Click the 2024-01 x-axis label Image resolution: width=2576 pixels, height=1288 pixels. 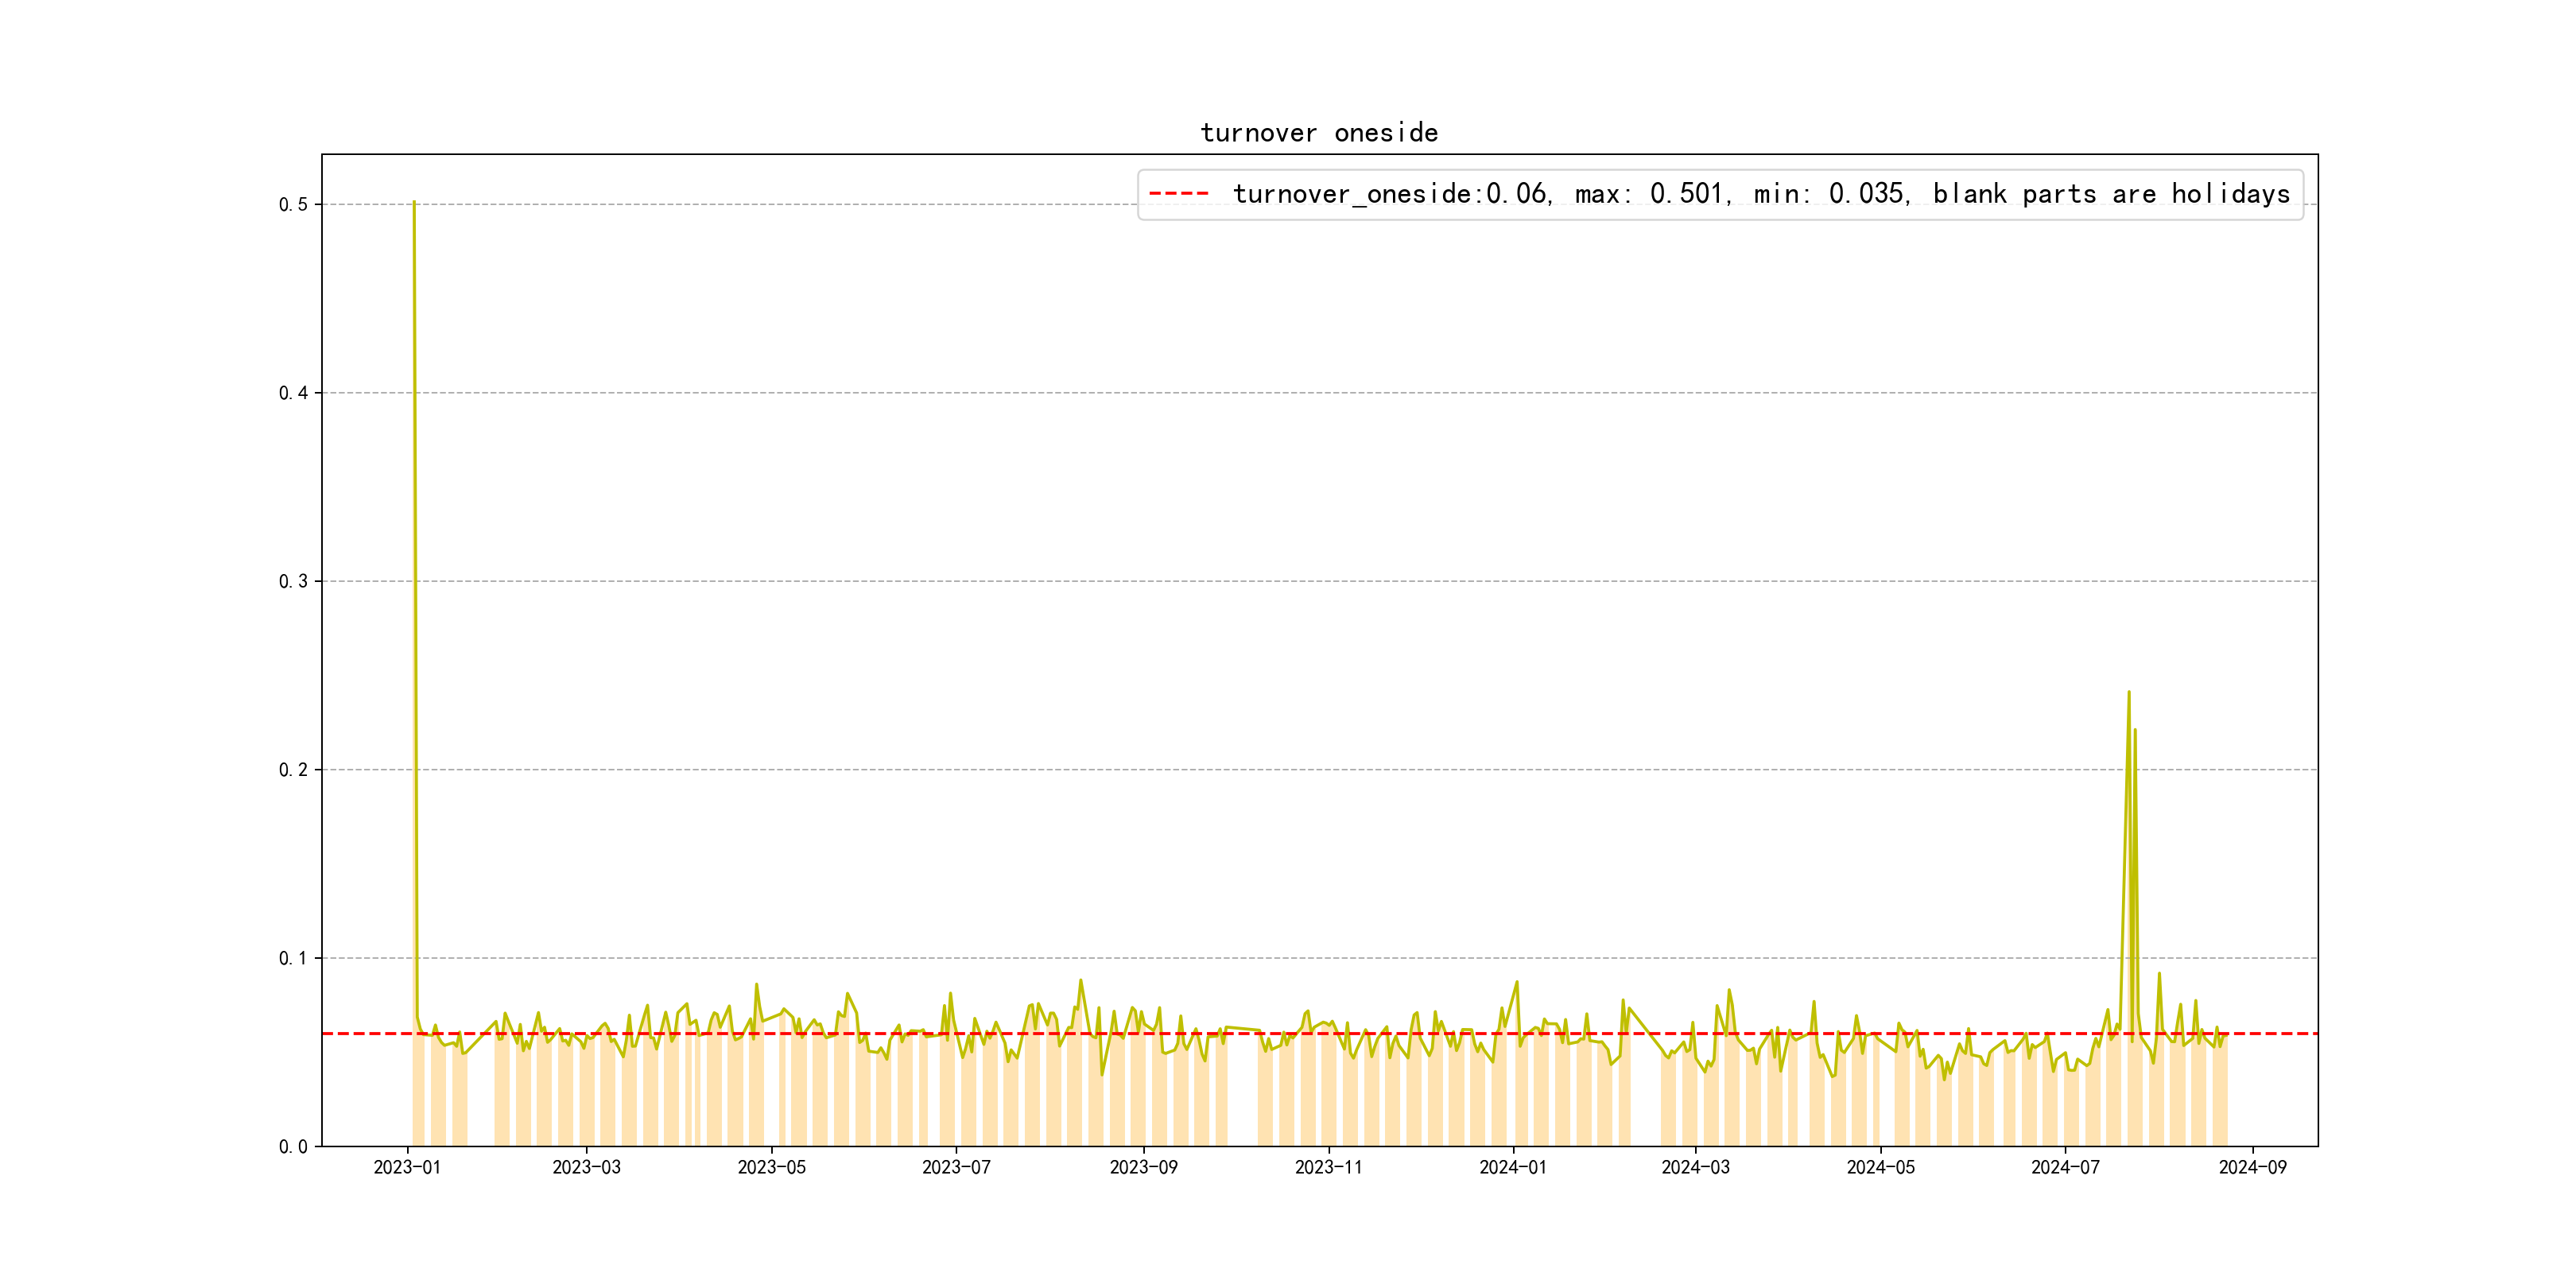[1513, 1168]
